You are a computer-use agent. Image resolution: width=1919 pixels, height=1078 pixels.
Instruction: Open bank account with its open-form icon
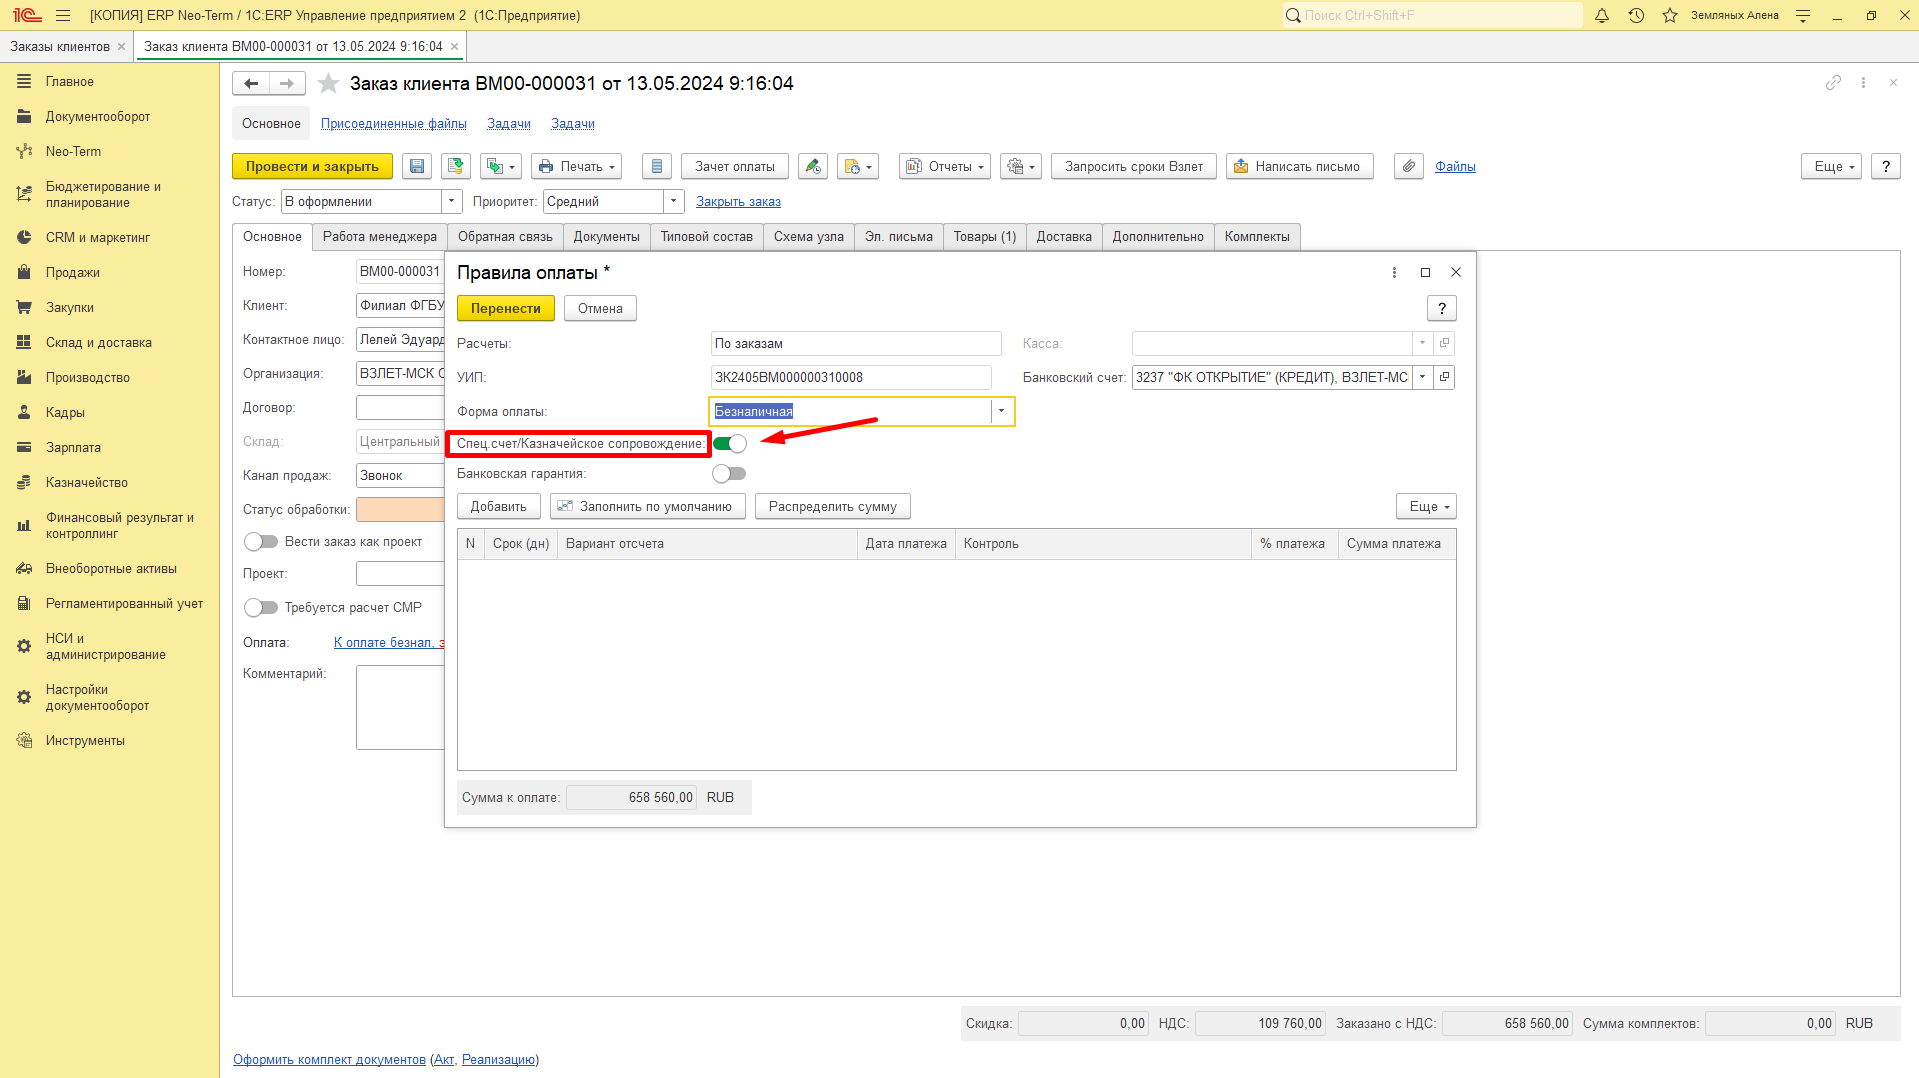[x=1444, y=377]
